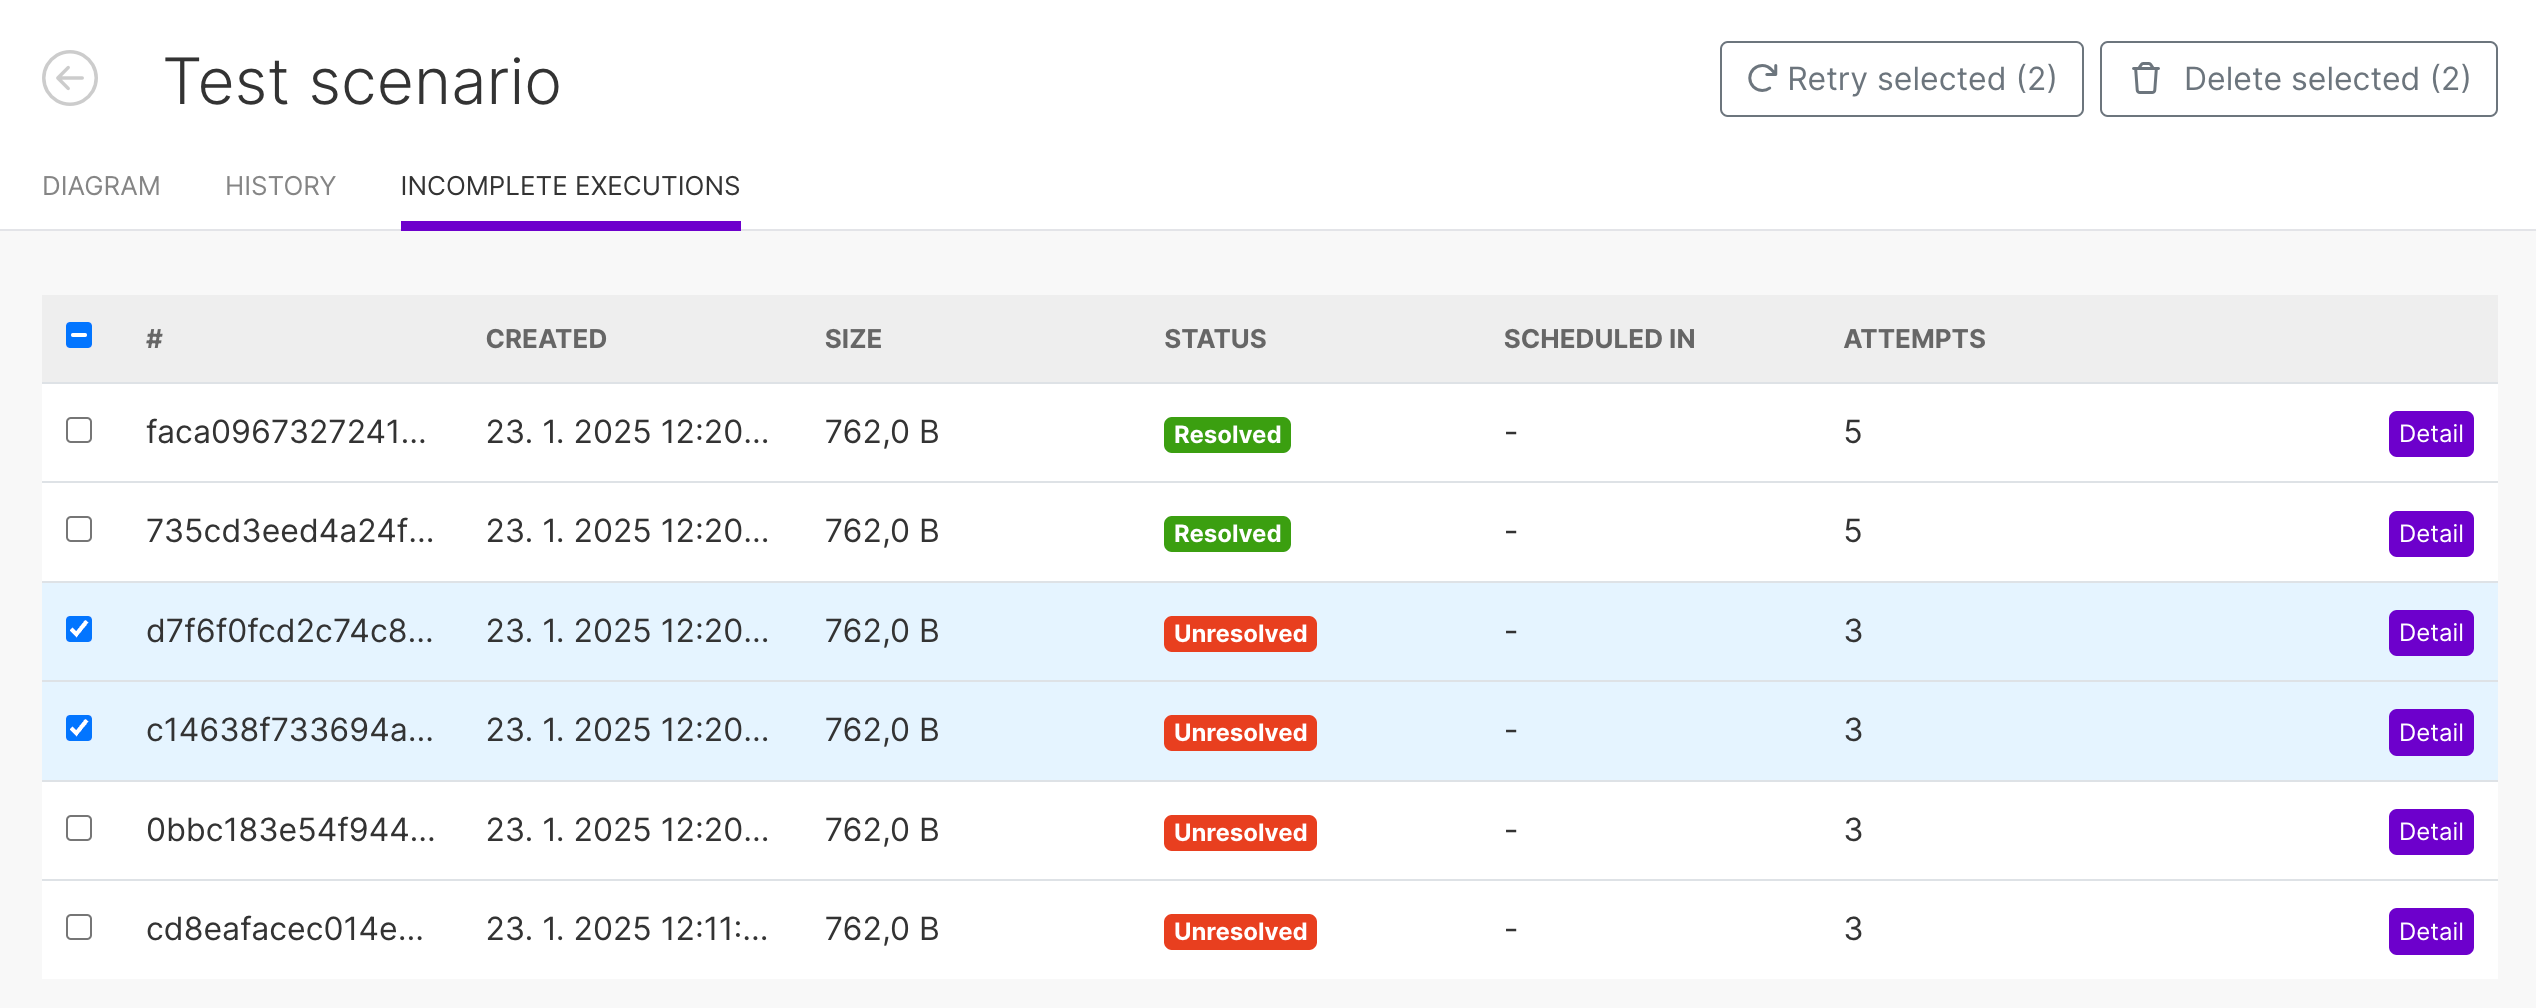
Task: Click attempts value 5 in faca0967327241 row
Action: (1853, 432)
